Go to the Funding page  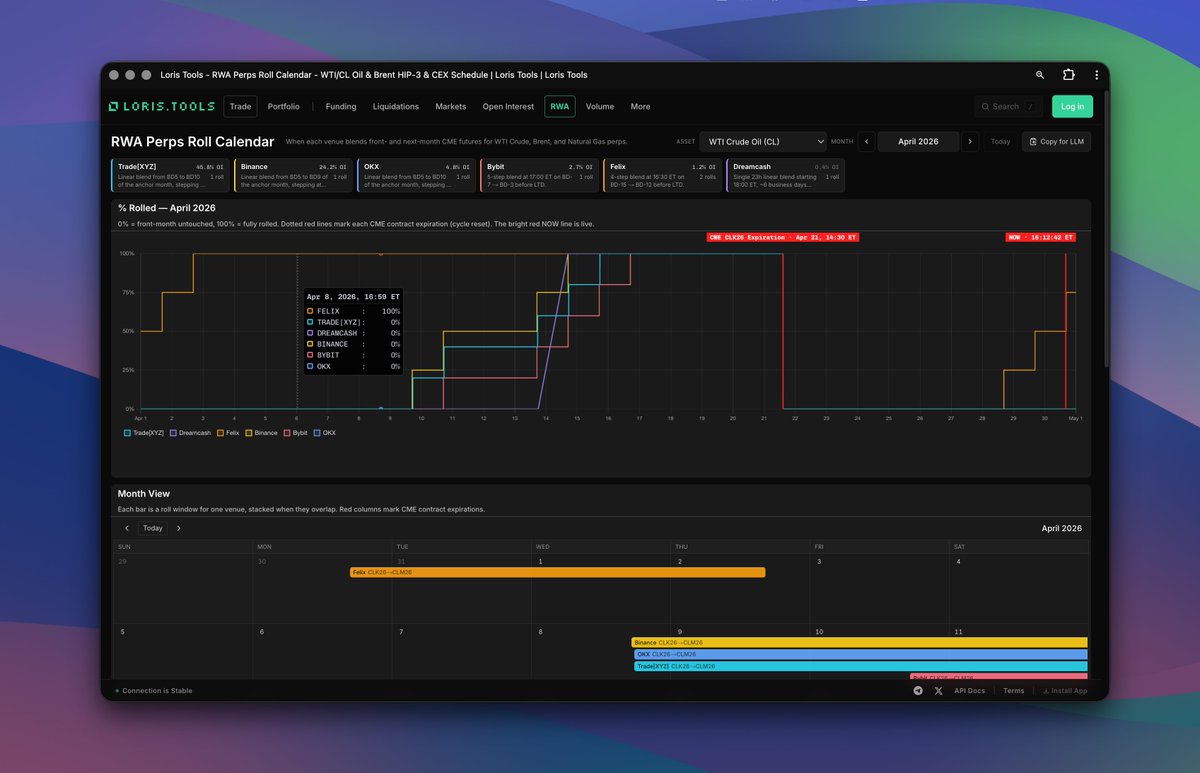(341, 106)
